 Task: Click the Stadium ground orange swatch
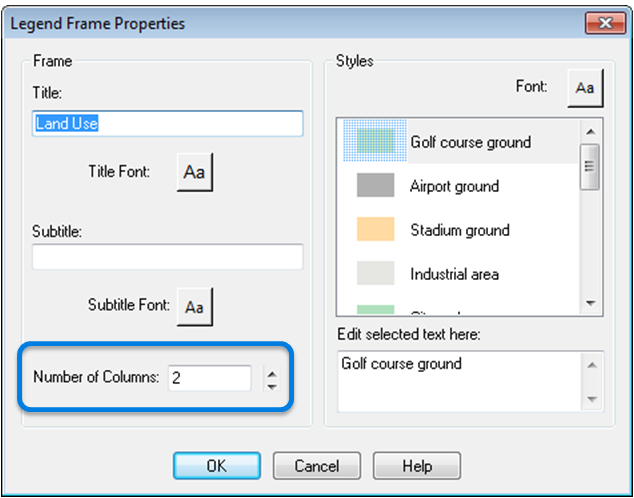(375, 229)
